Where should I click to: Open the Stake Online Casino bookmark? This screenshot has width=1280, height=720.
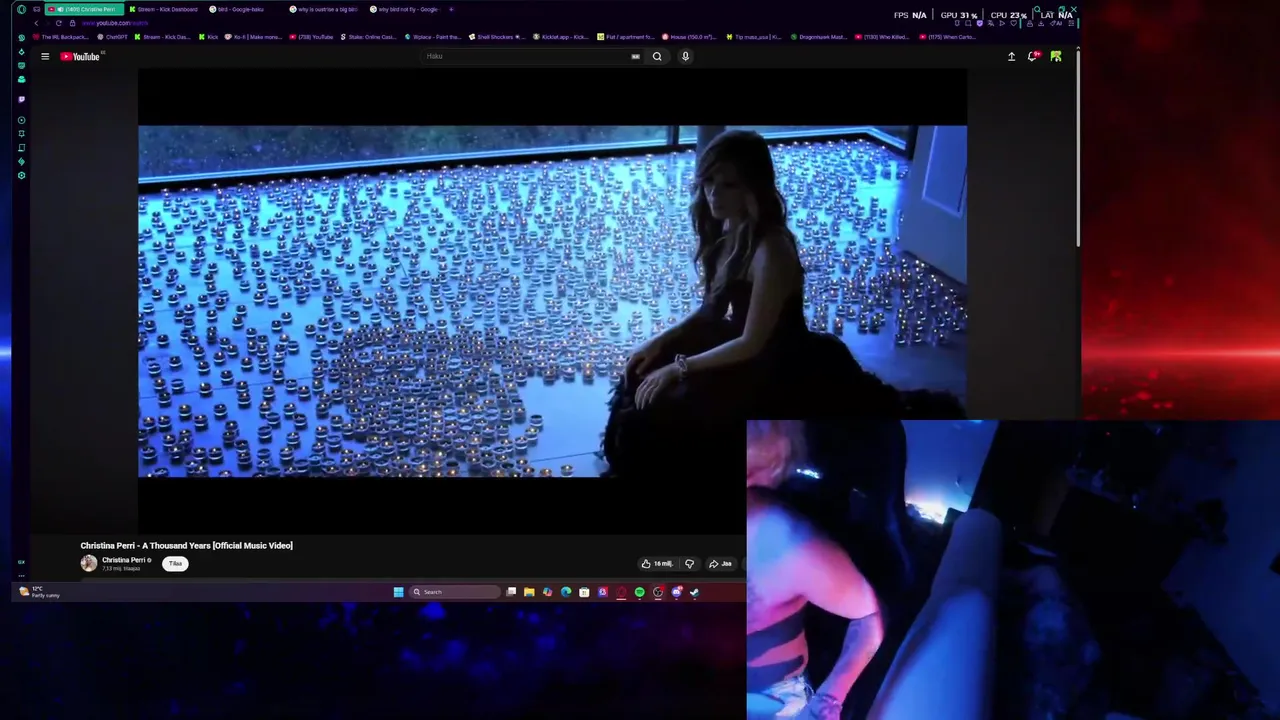[x=368, y=37]
